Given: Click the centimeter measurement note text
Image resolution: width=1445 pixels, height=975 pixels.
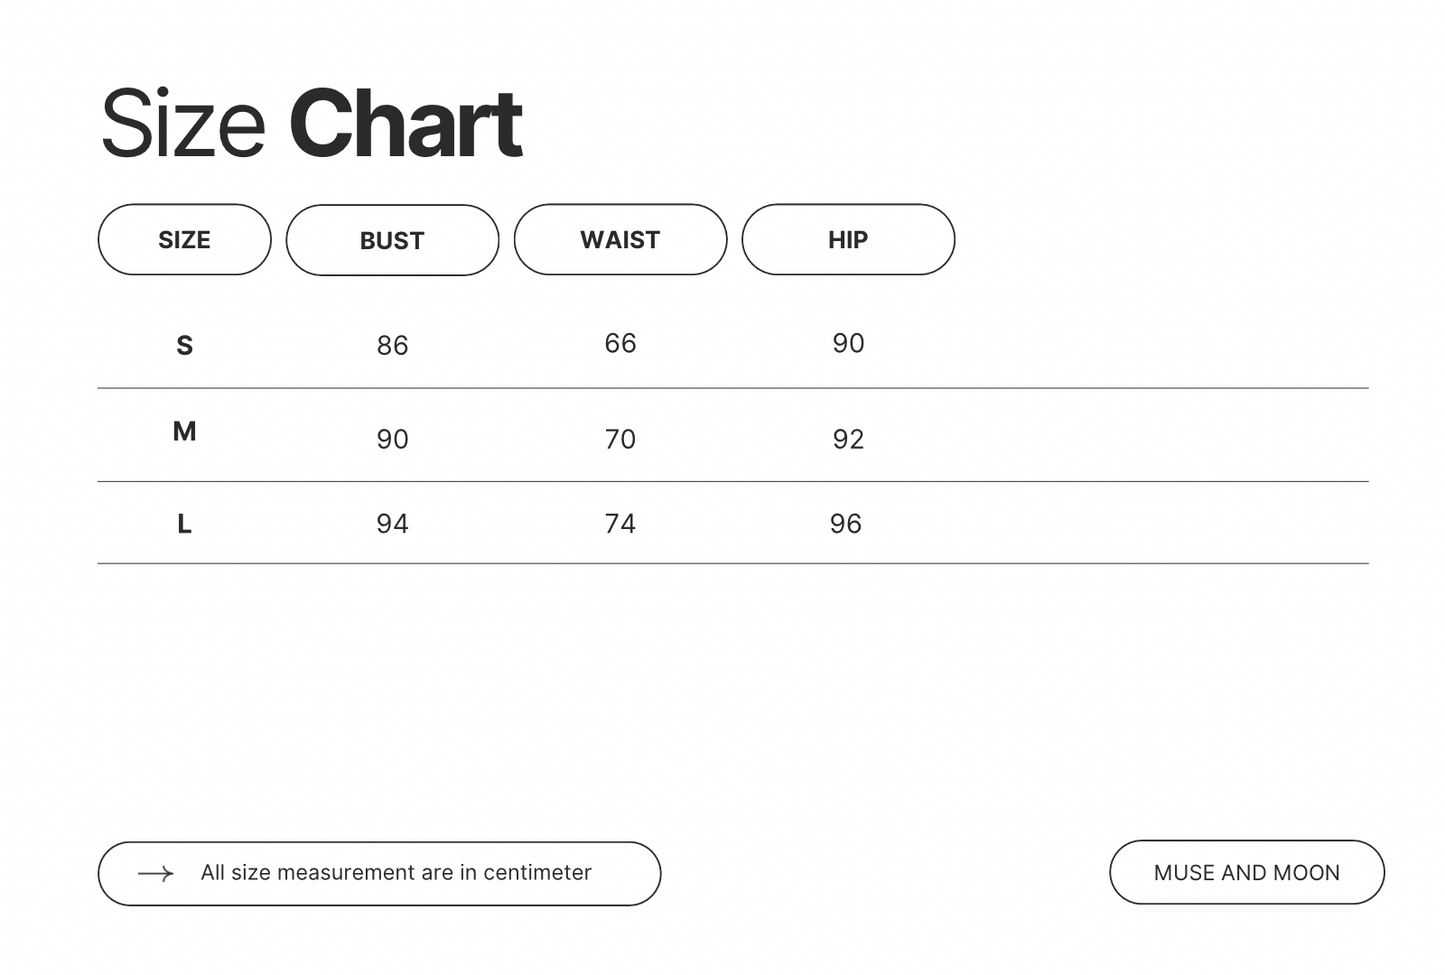Looking at the screenshot, I should 396,873.
